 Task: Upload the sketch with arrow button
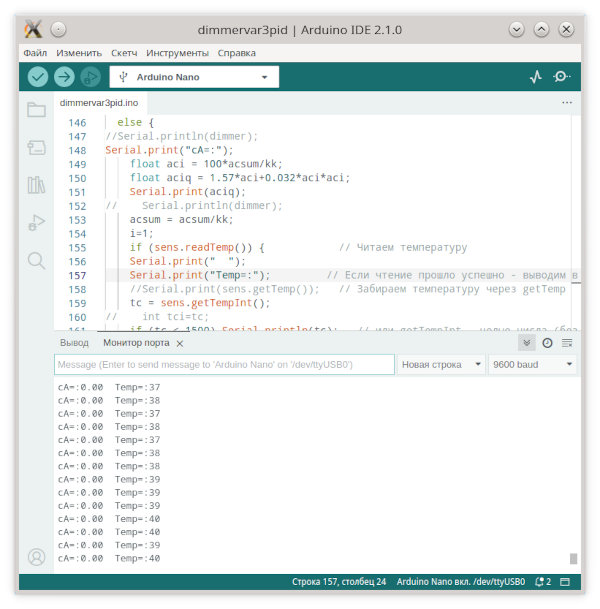point(64,76)
